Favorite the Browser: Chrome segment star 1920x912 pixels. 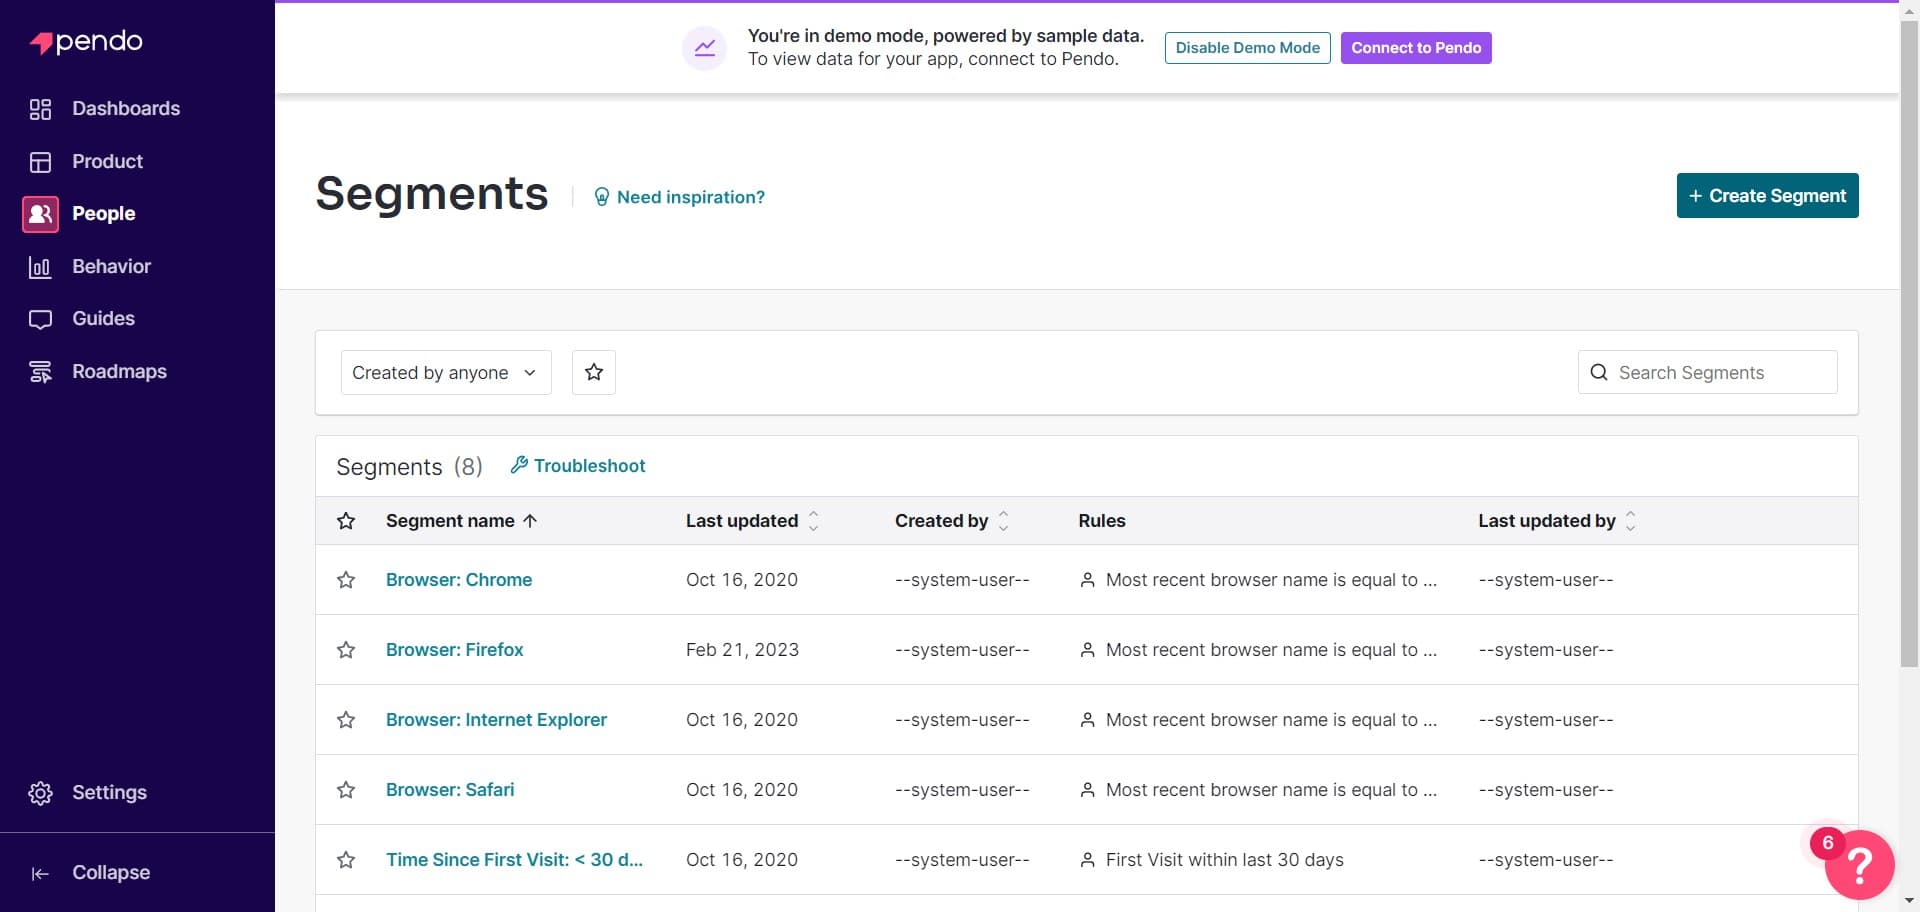pos(346,580)
